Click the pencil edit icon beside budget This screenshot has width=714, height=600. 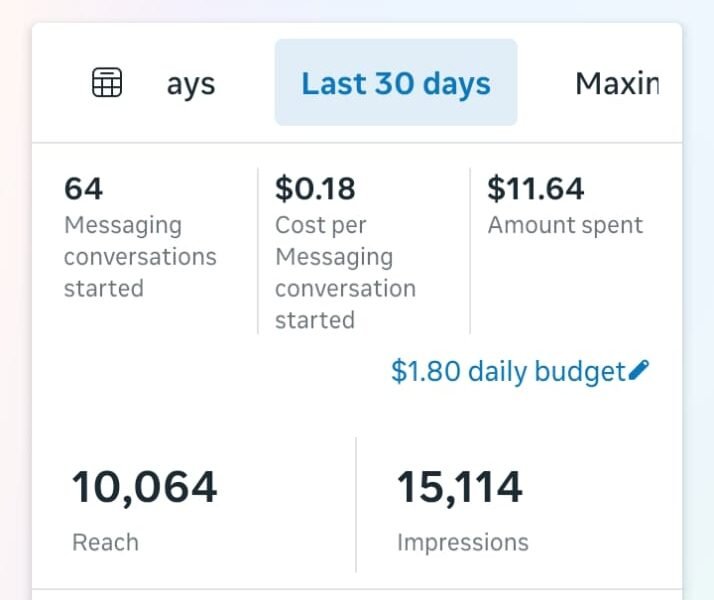tap(640, 371)
